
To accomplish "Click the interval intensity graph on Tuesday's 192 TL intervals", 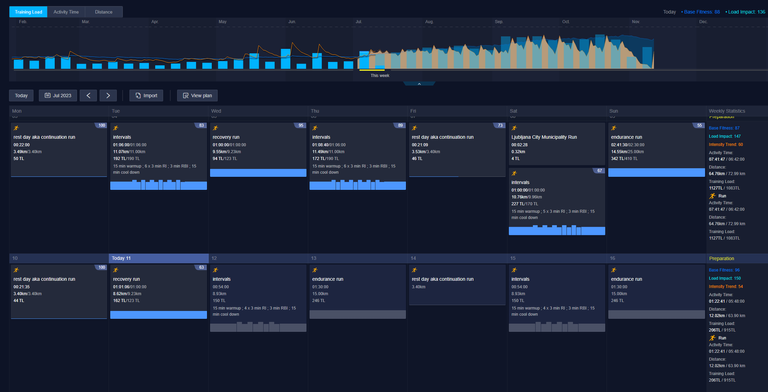I will tap(158, 185).
